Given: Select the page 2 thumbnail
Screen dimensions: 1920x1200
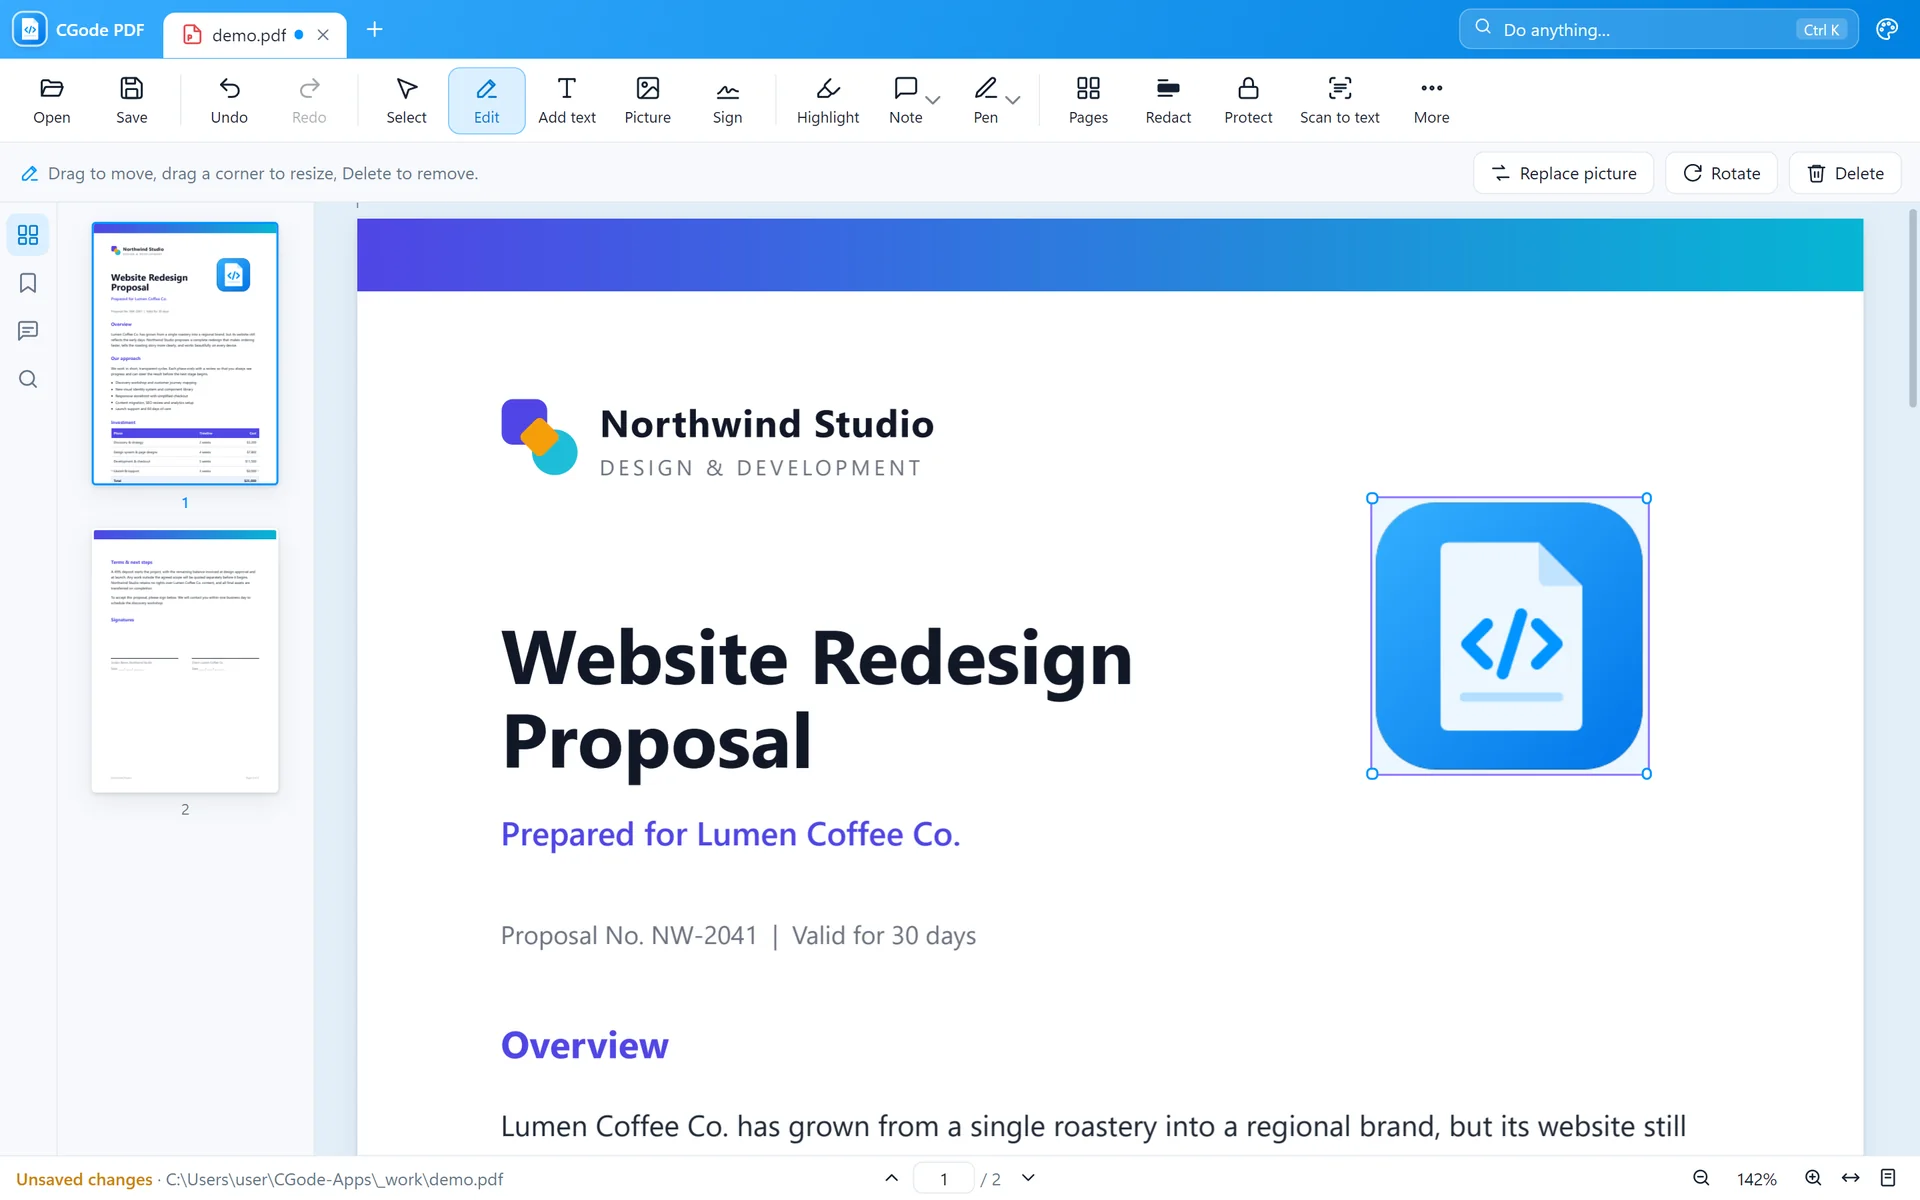Looking at the screenshot, I should click(185, 661).
